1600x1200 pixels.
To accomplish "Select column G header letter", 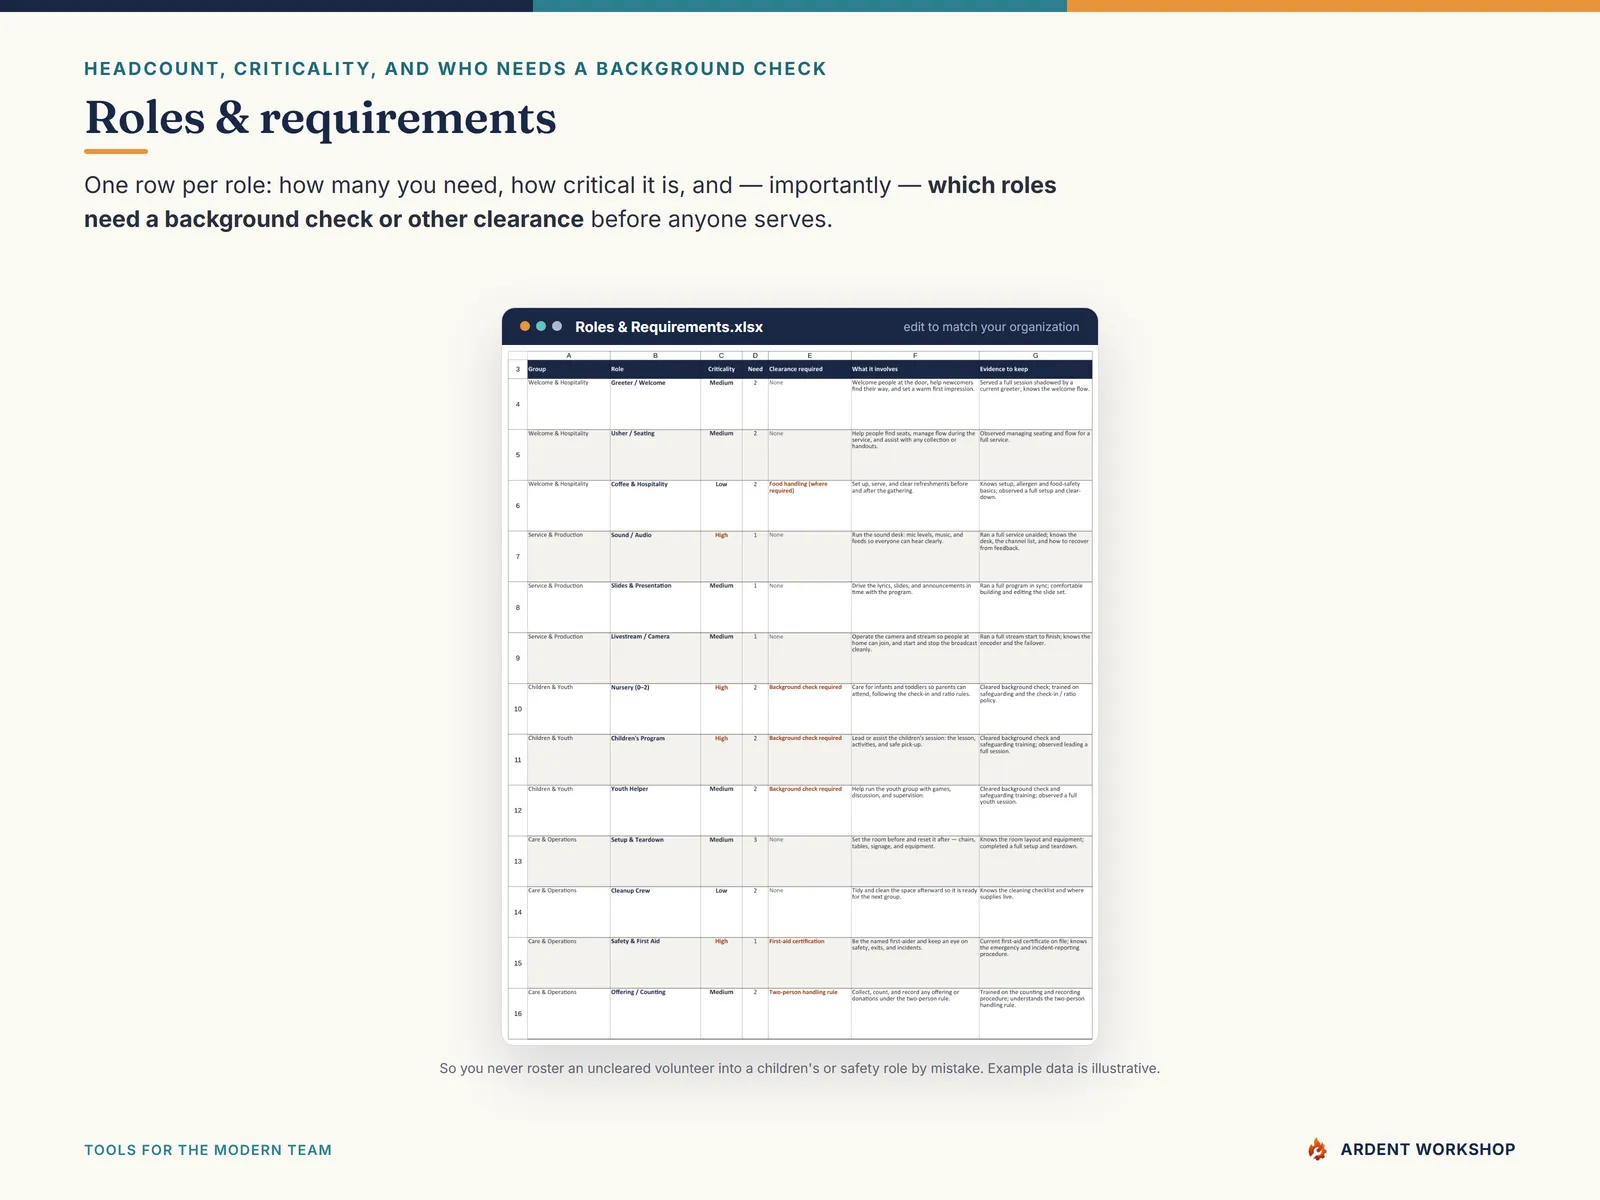I will coord(1035,356).
